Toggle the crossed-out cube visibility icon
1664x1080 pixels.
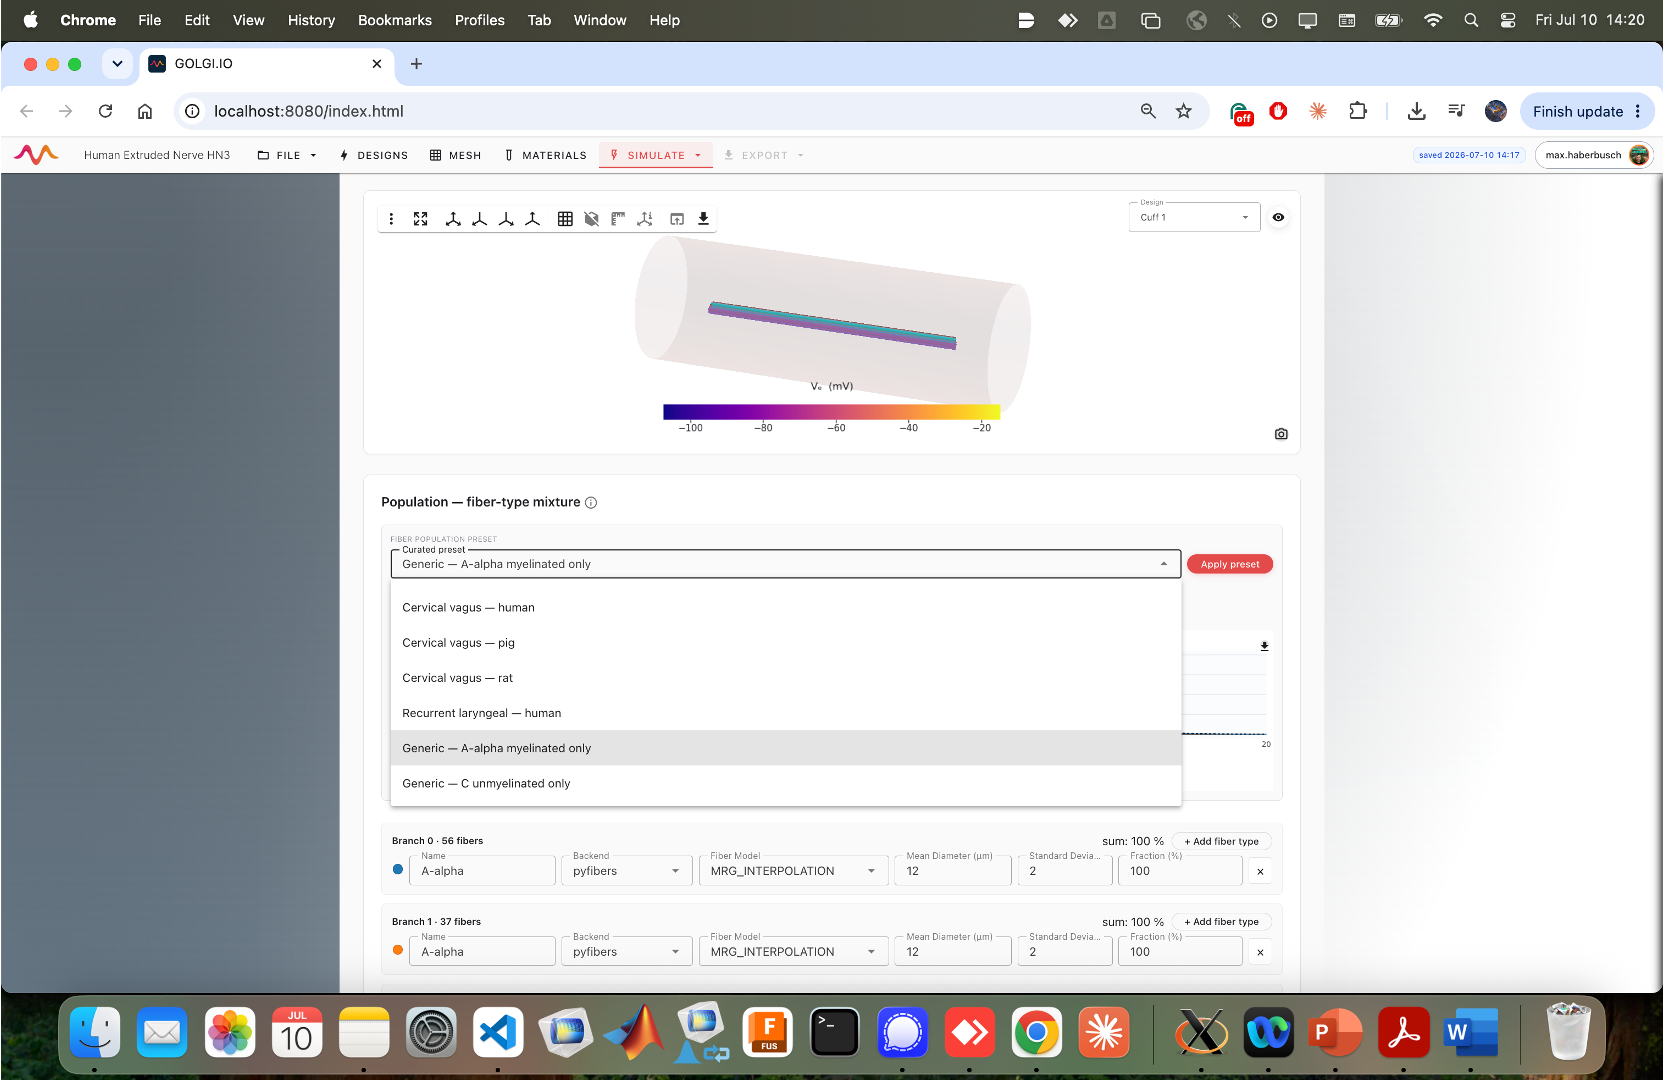coord(592,219)
